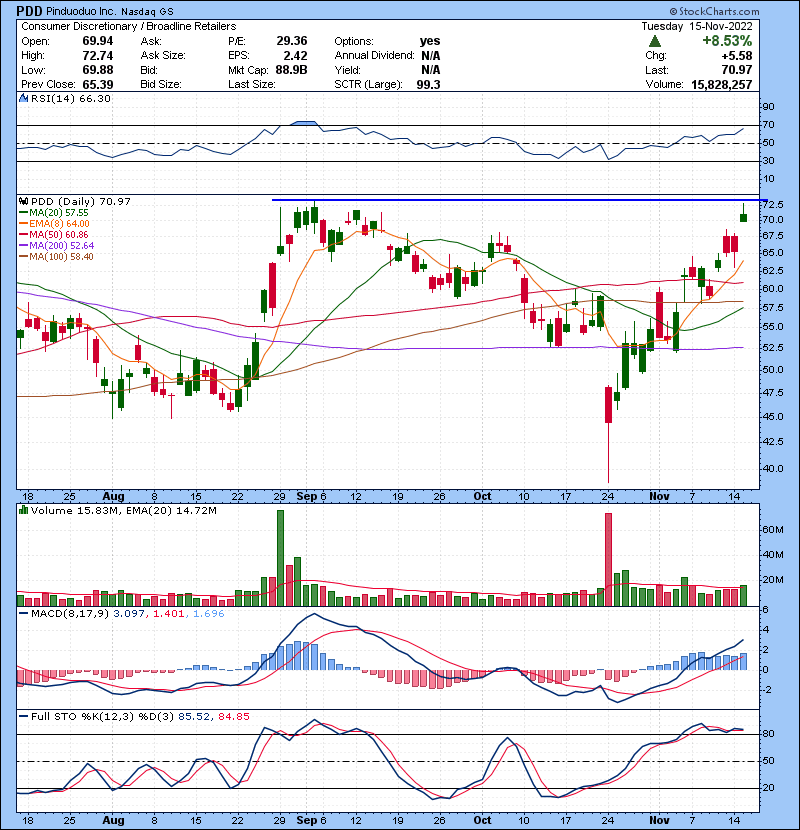Click the Last price 70.97 value
Image resolution: width=800 pixels, height=830 pixels.
point(737,70)
